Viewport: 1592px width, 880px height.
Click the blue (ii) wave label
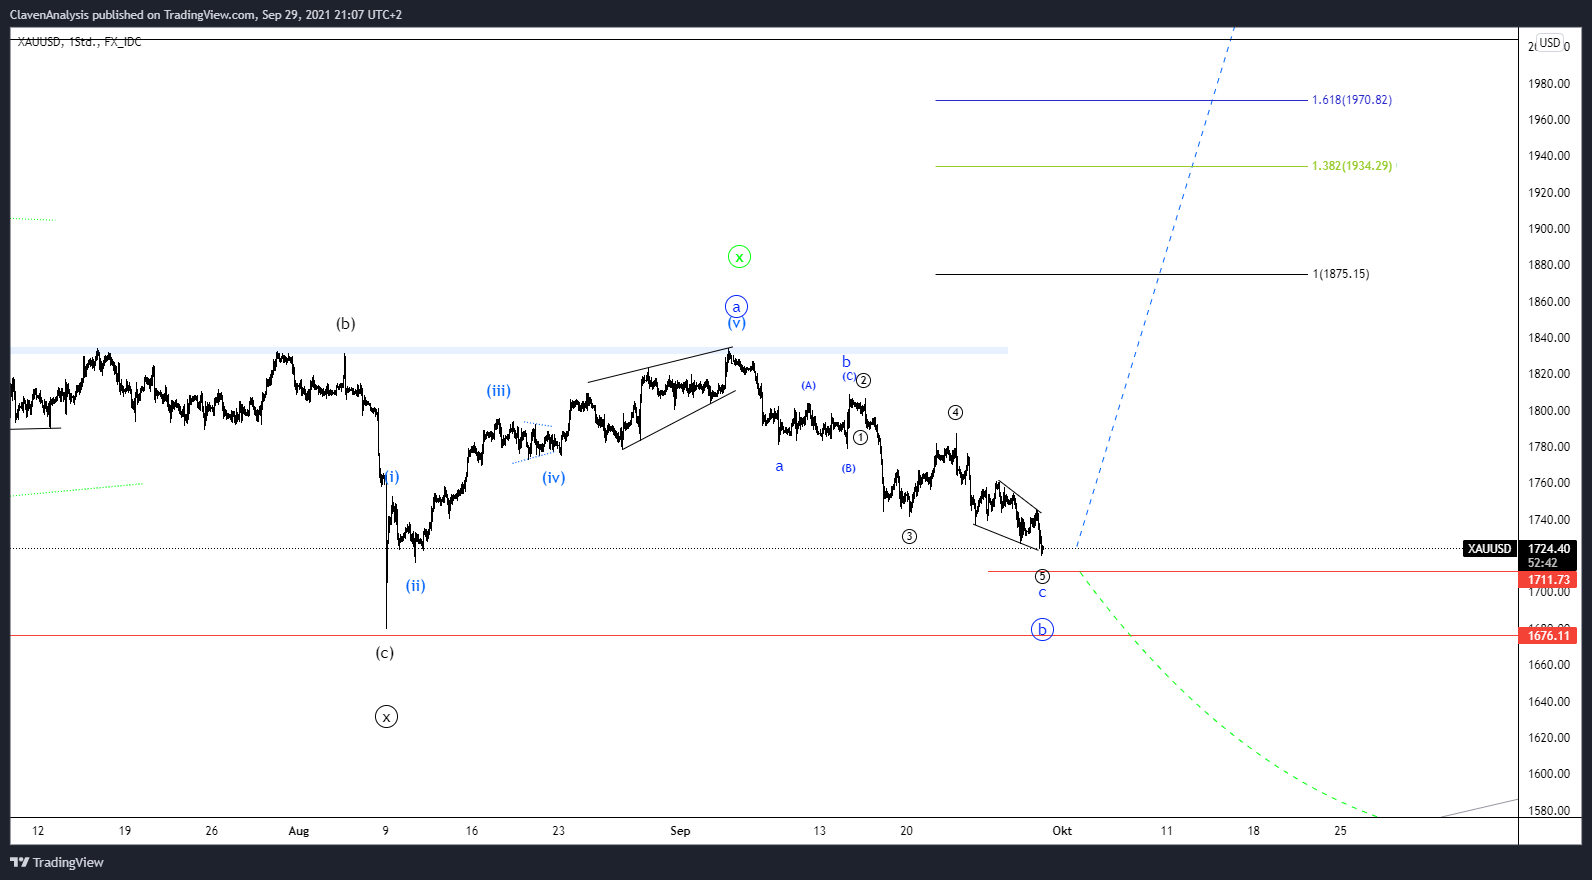(416, 586)
